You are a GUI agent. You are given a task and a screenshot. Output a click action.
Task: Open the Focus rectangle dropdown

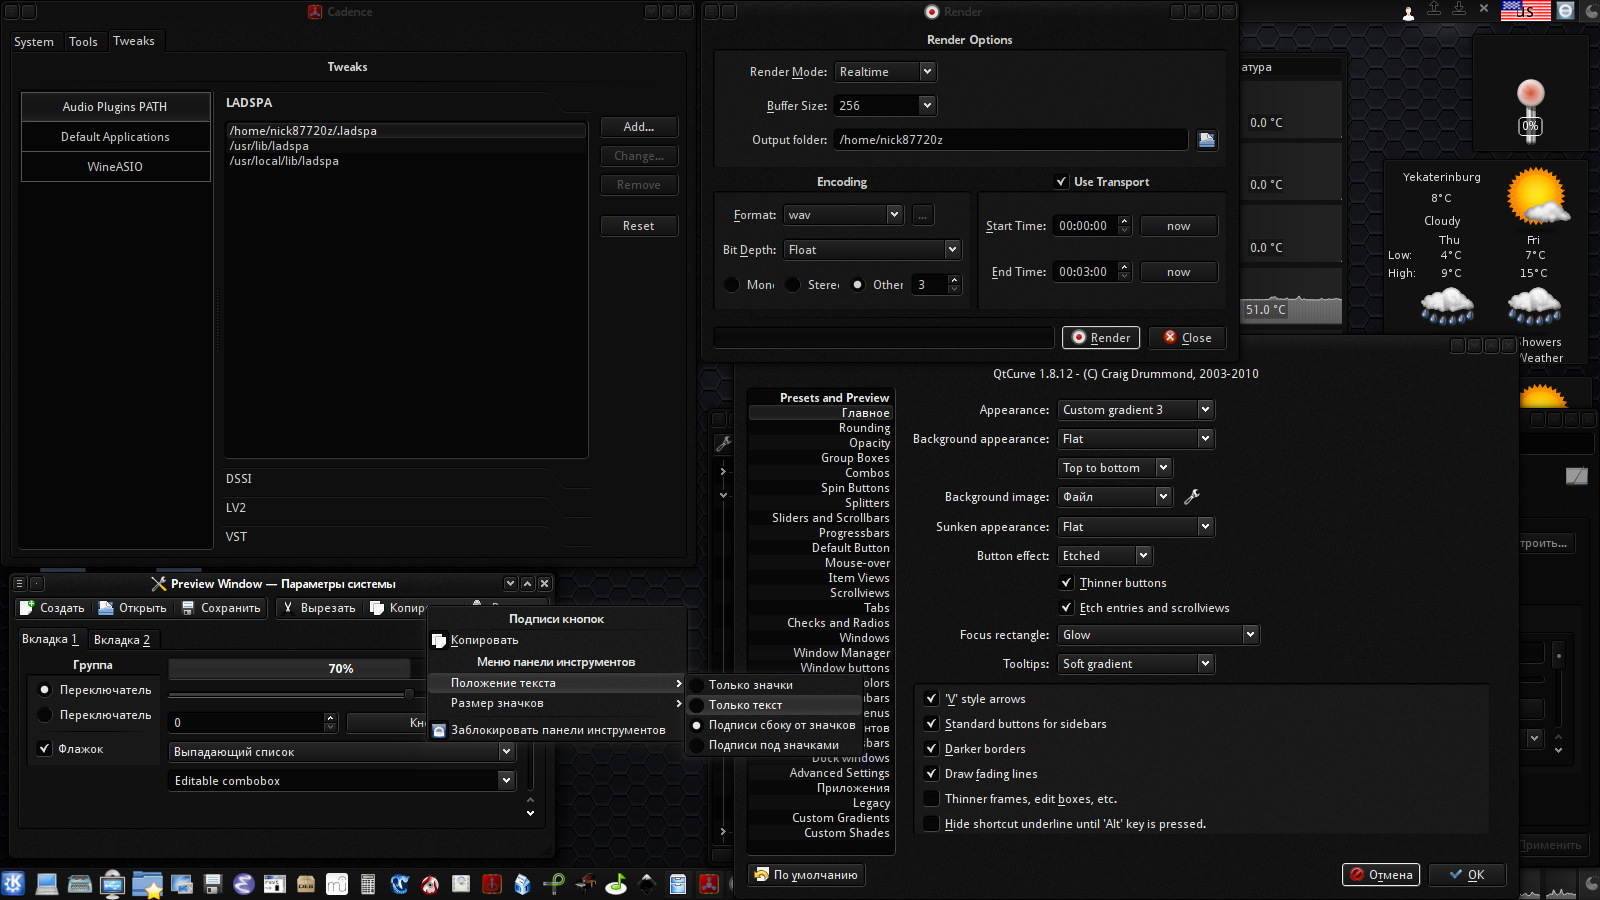coord(1158,635)
